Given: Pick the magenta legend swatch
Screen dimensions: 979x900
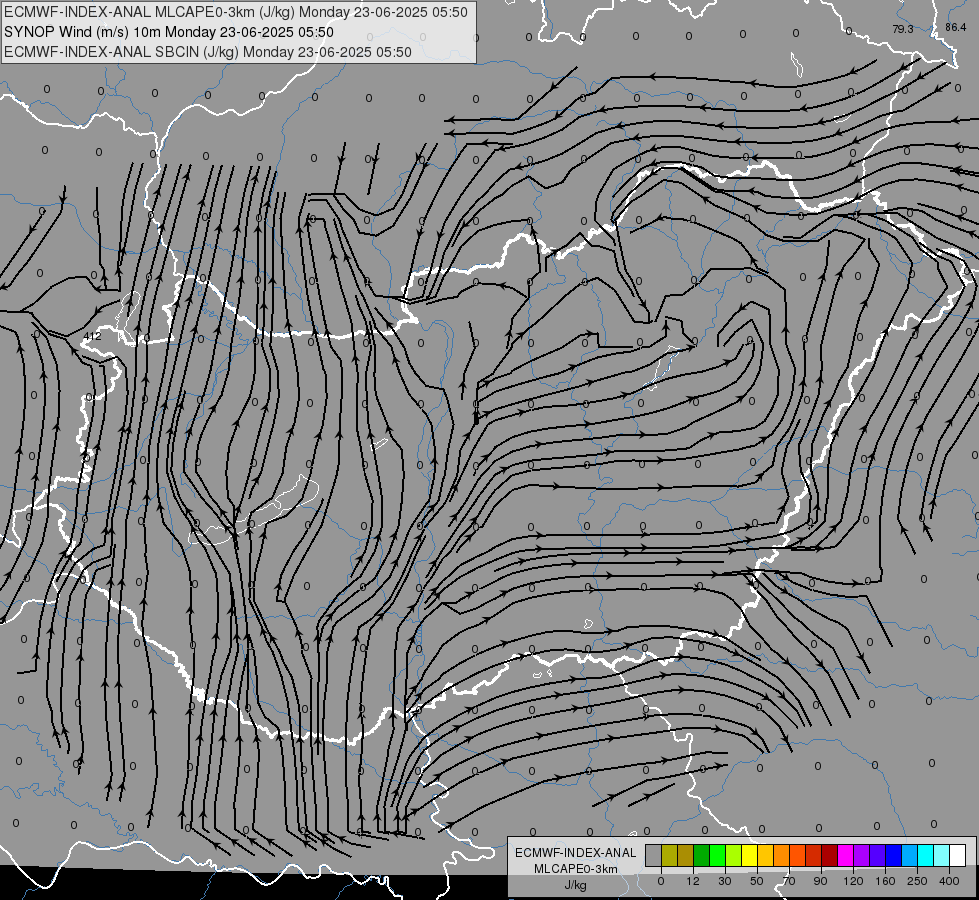Looking at the screenshot, I should (x=845, y=855).
